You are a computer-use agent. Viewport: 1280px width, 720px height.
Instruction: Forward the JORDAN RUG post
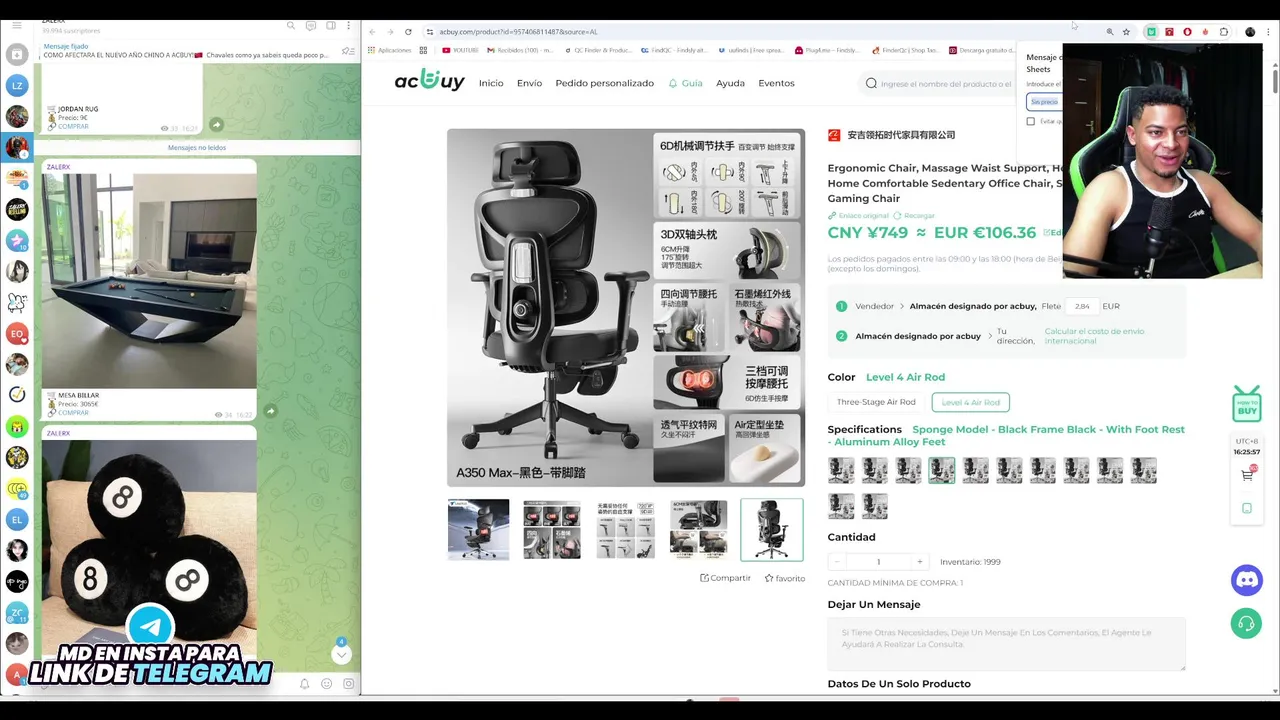point(216,125)
